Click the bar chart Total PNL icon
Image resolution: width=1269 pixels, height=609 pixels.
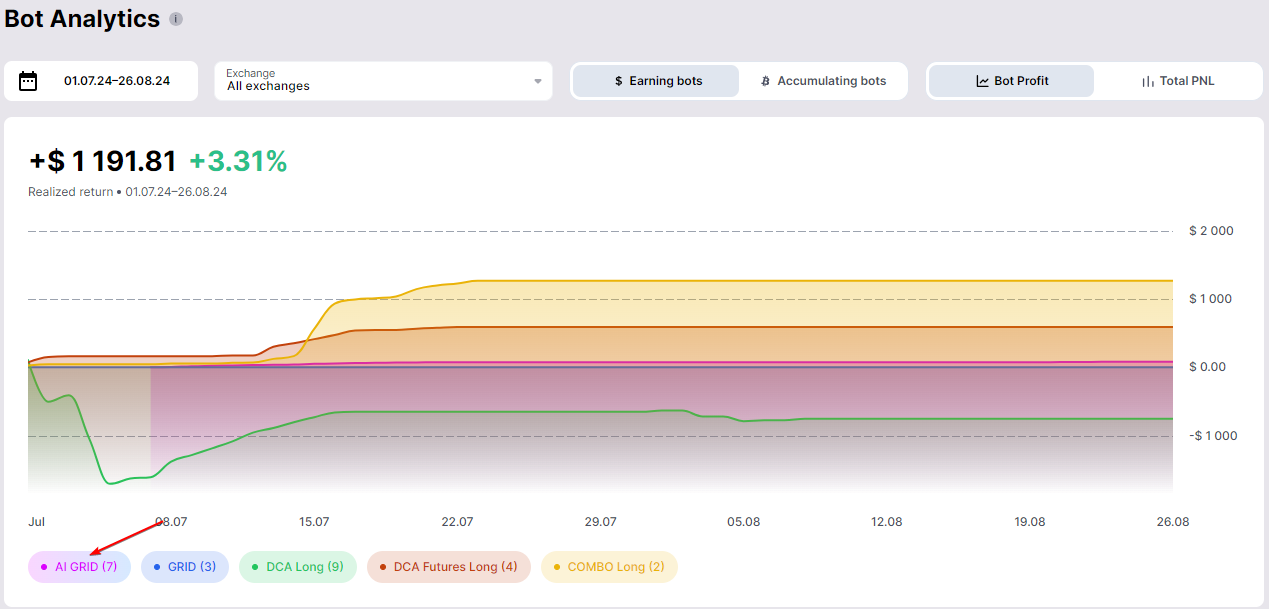click(x=1148, y=81)
